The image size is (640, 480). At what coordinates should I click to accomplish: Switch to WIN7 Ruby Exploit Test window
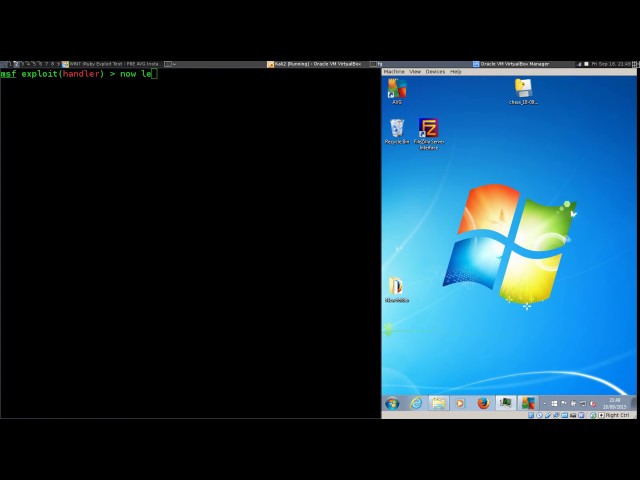[x=112, y=64]
